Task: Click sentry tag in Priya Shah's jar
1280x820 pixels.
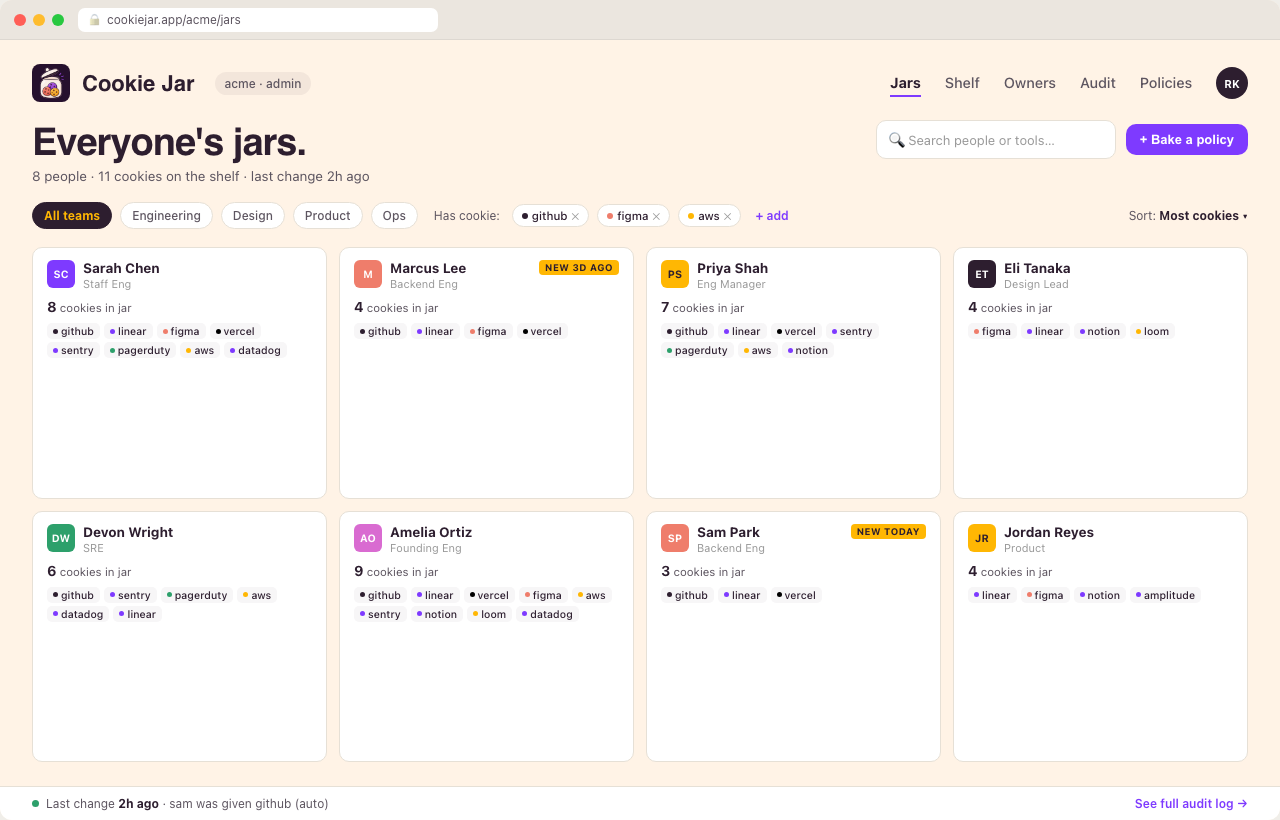Action: [852, 331]
